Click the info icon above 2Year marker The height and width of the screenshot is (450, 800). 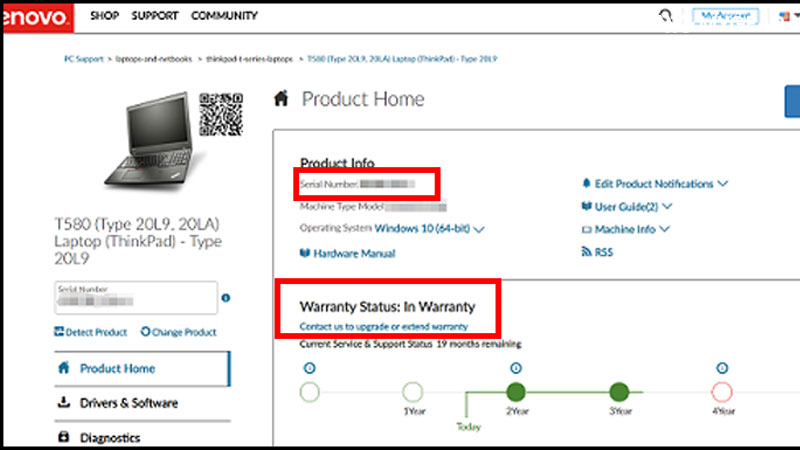tap(516, 368)
